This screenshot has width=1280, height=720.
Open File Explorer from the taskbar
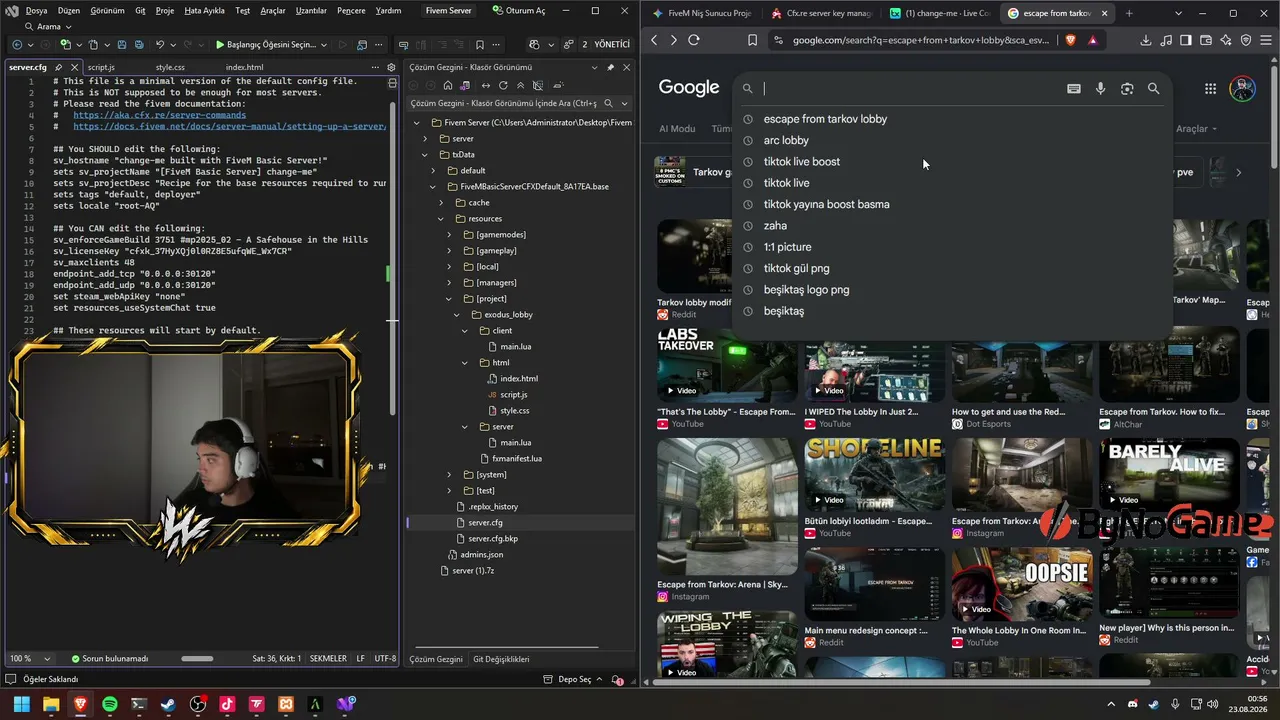point(51,704)
